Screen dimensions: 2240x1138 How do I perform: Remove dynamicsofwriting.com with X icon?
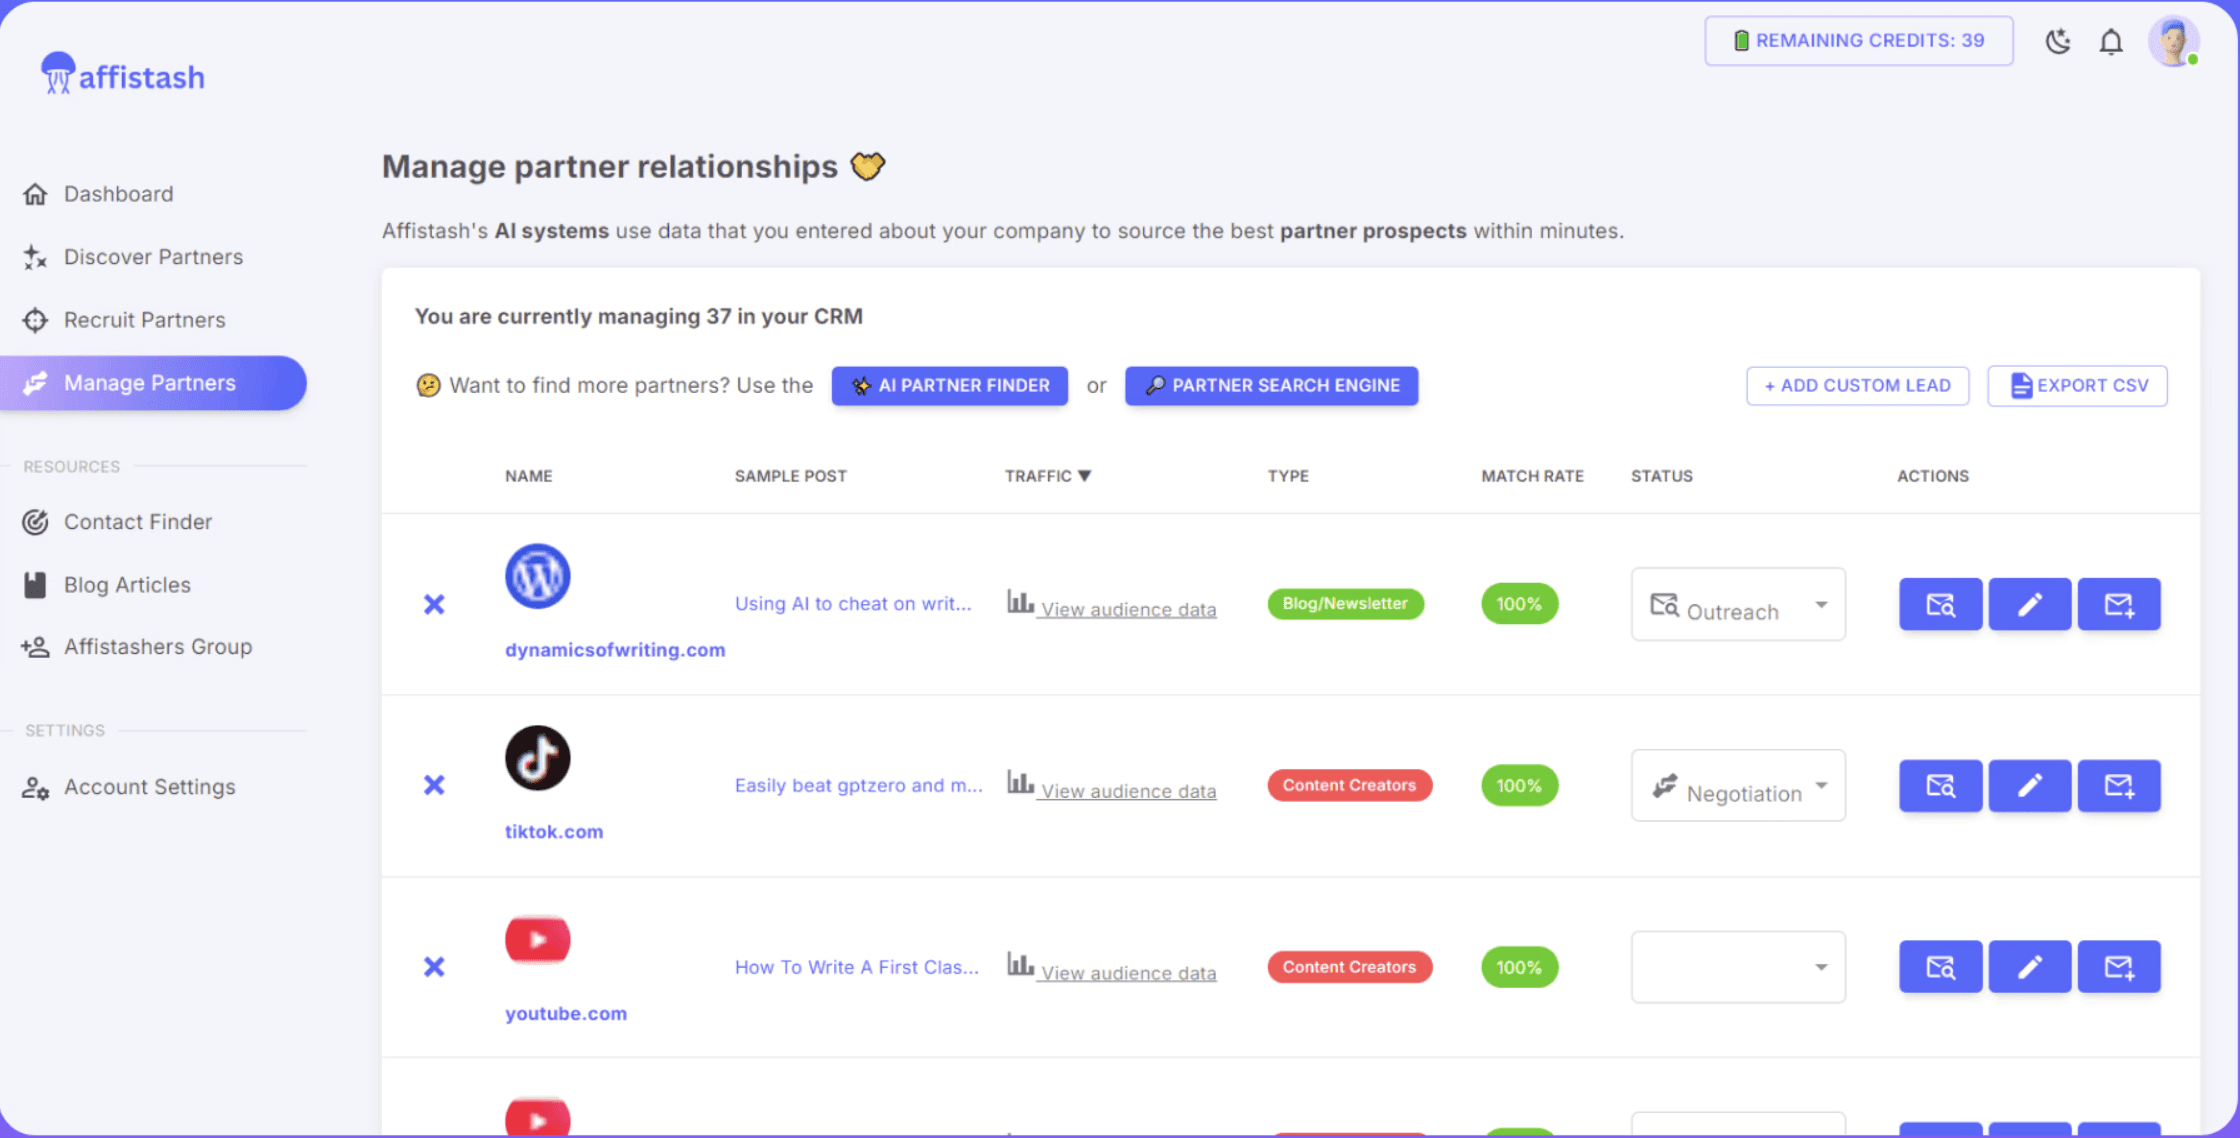[434, 604]
